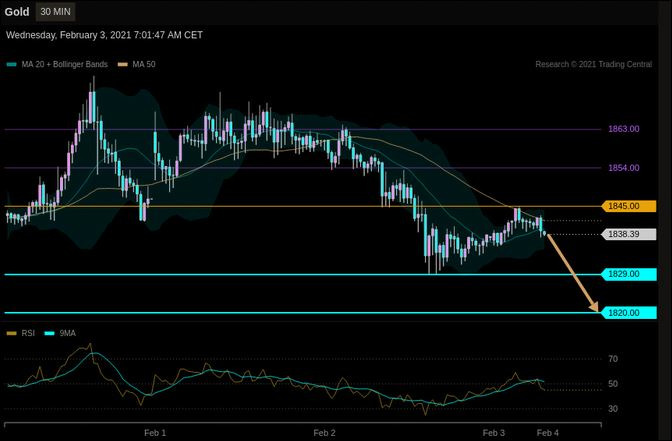Select the 1838.39 current price tag
The width and height of the screenshot is (672, 441).
[629, 234]
